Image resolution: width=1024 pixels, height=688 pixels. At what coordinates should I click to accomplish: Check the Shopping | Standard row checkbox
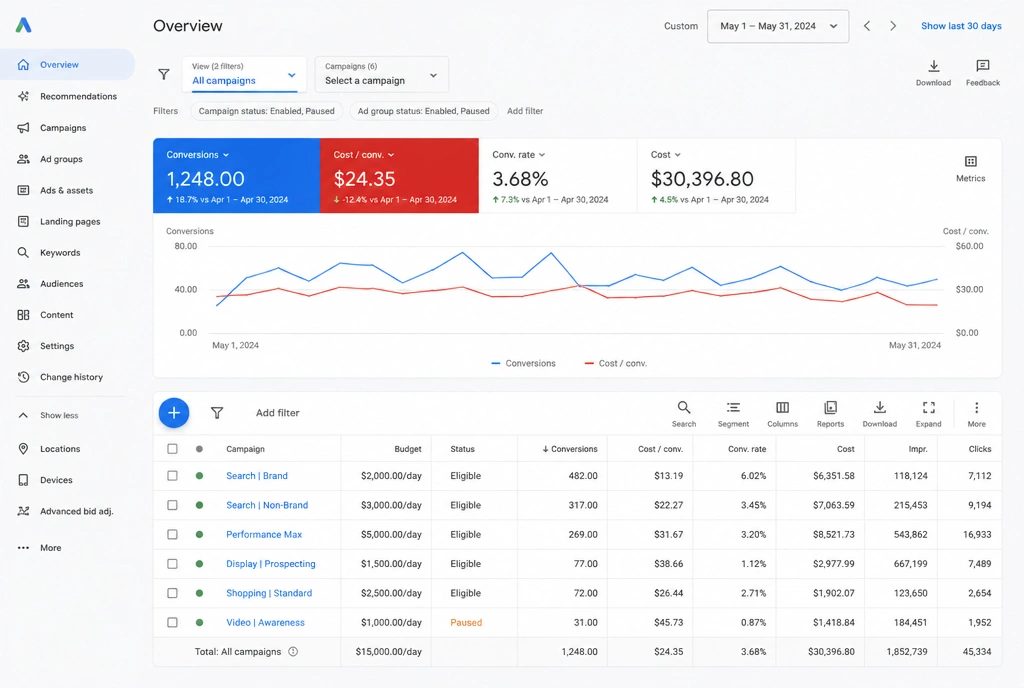click(x=172, y=593)
